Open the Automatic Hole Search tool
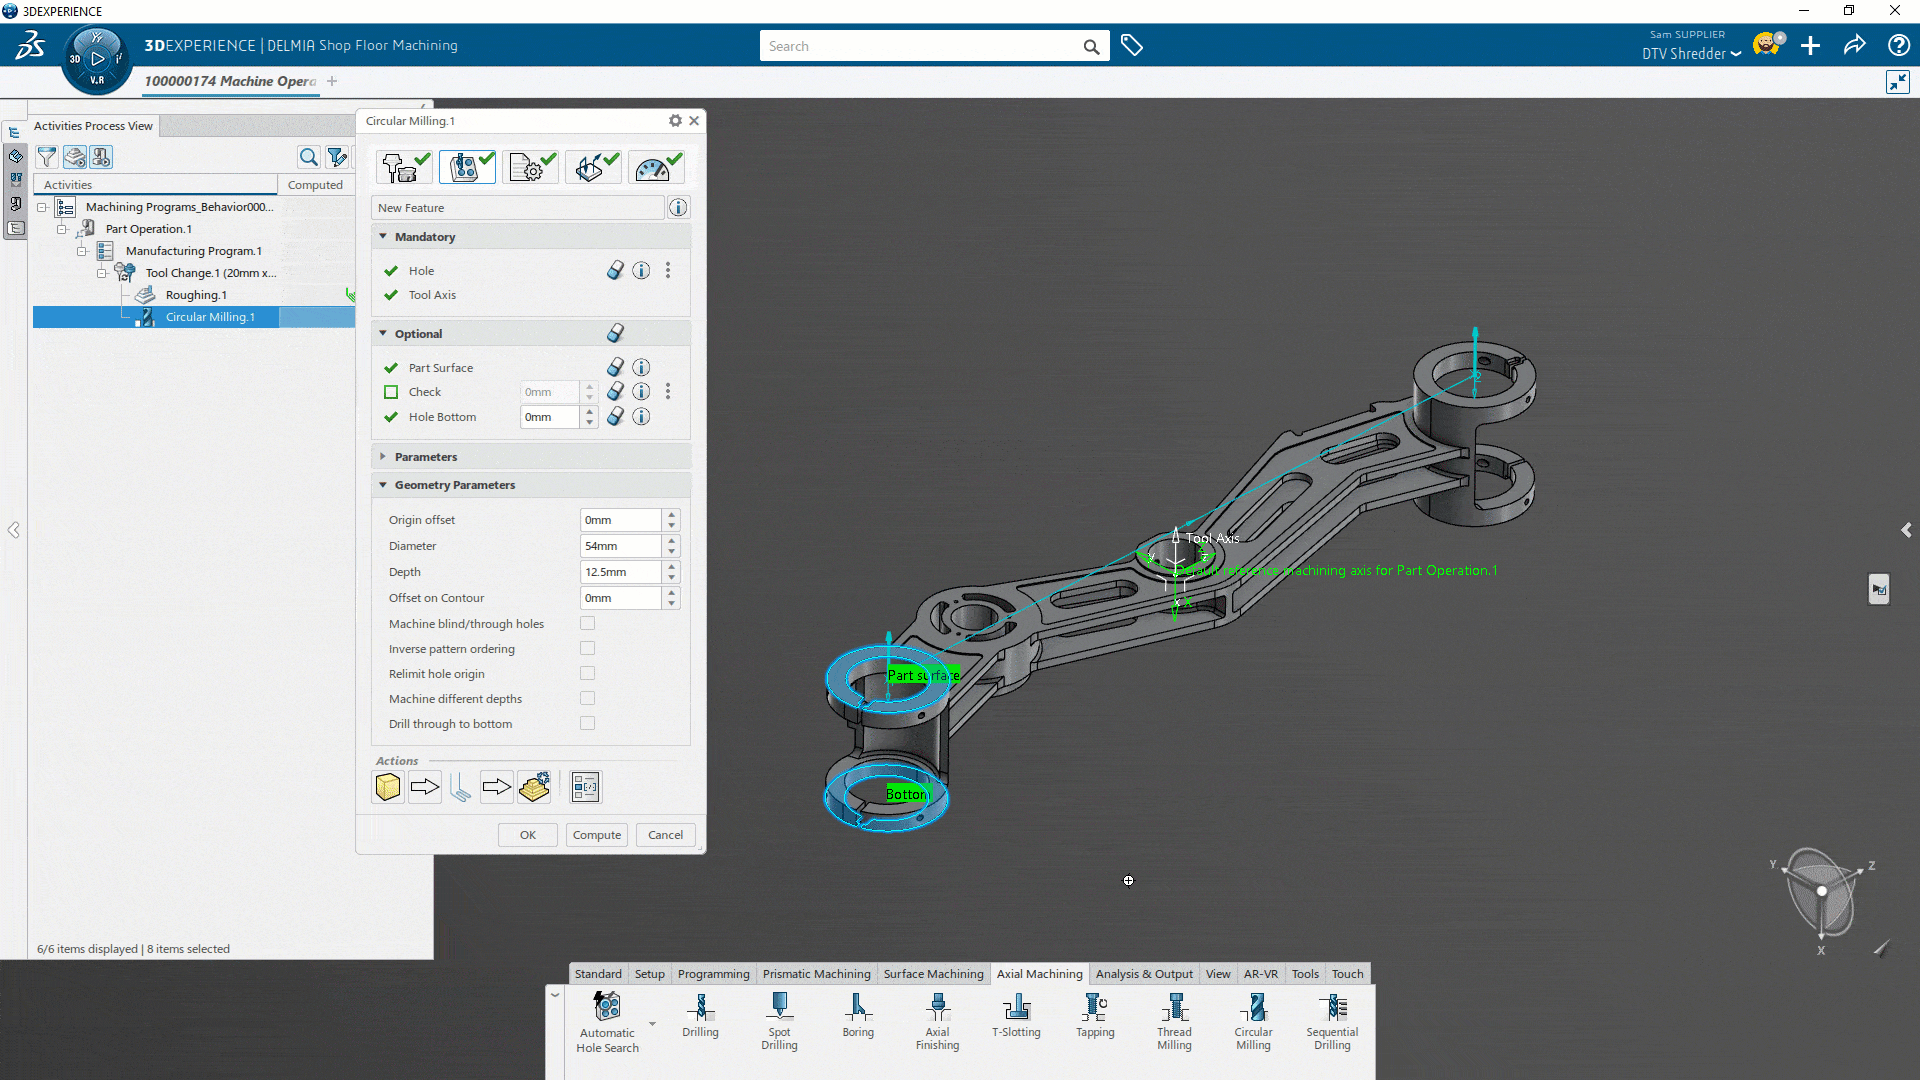This screenshot has width=1920, height=1080. 606,1010
